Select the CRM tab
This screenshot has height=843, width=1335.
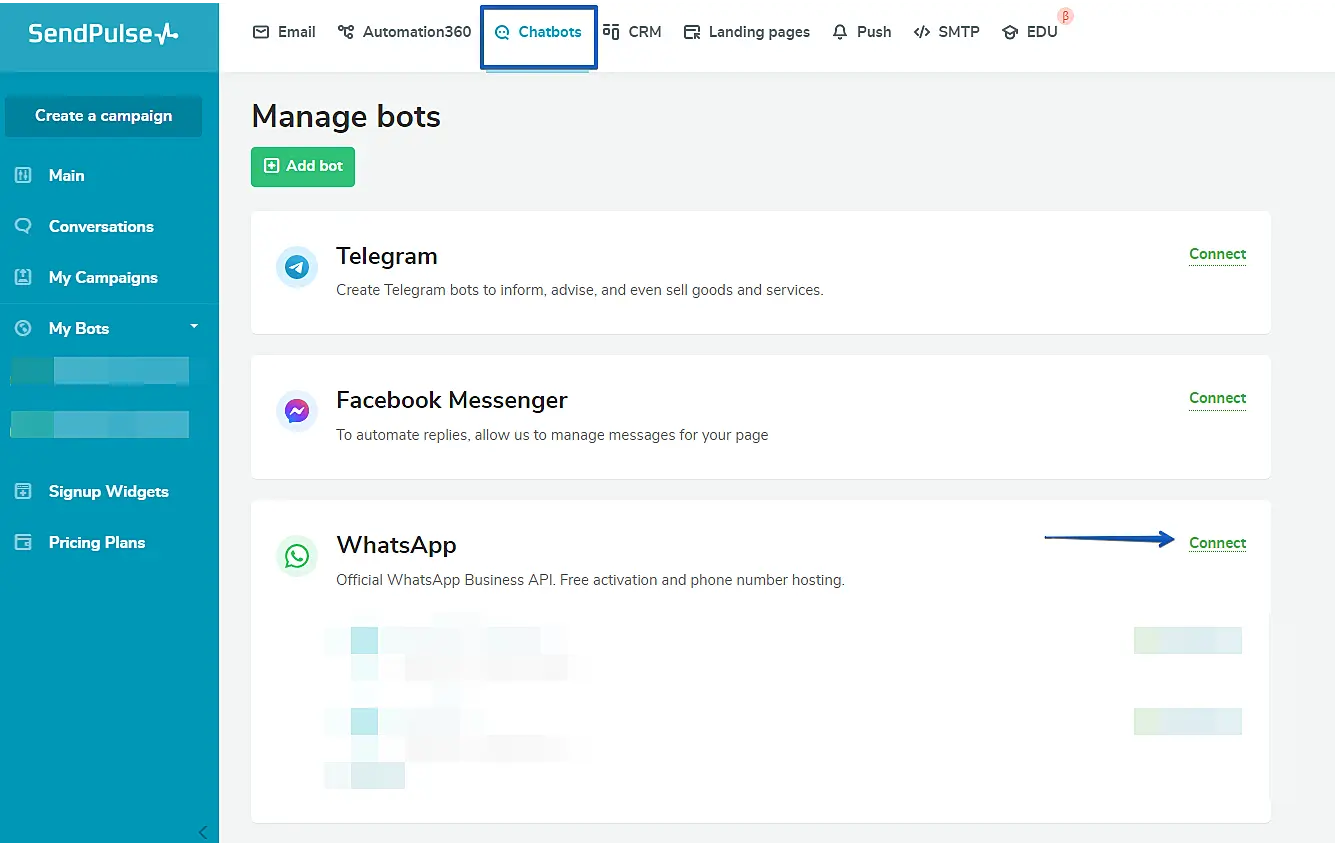click(632, 32)
